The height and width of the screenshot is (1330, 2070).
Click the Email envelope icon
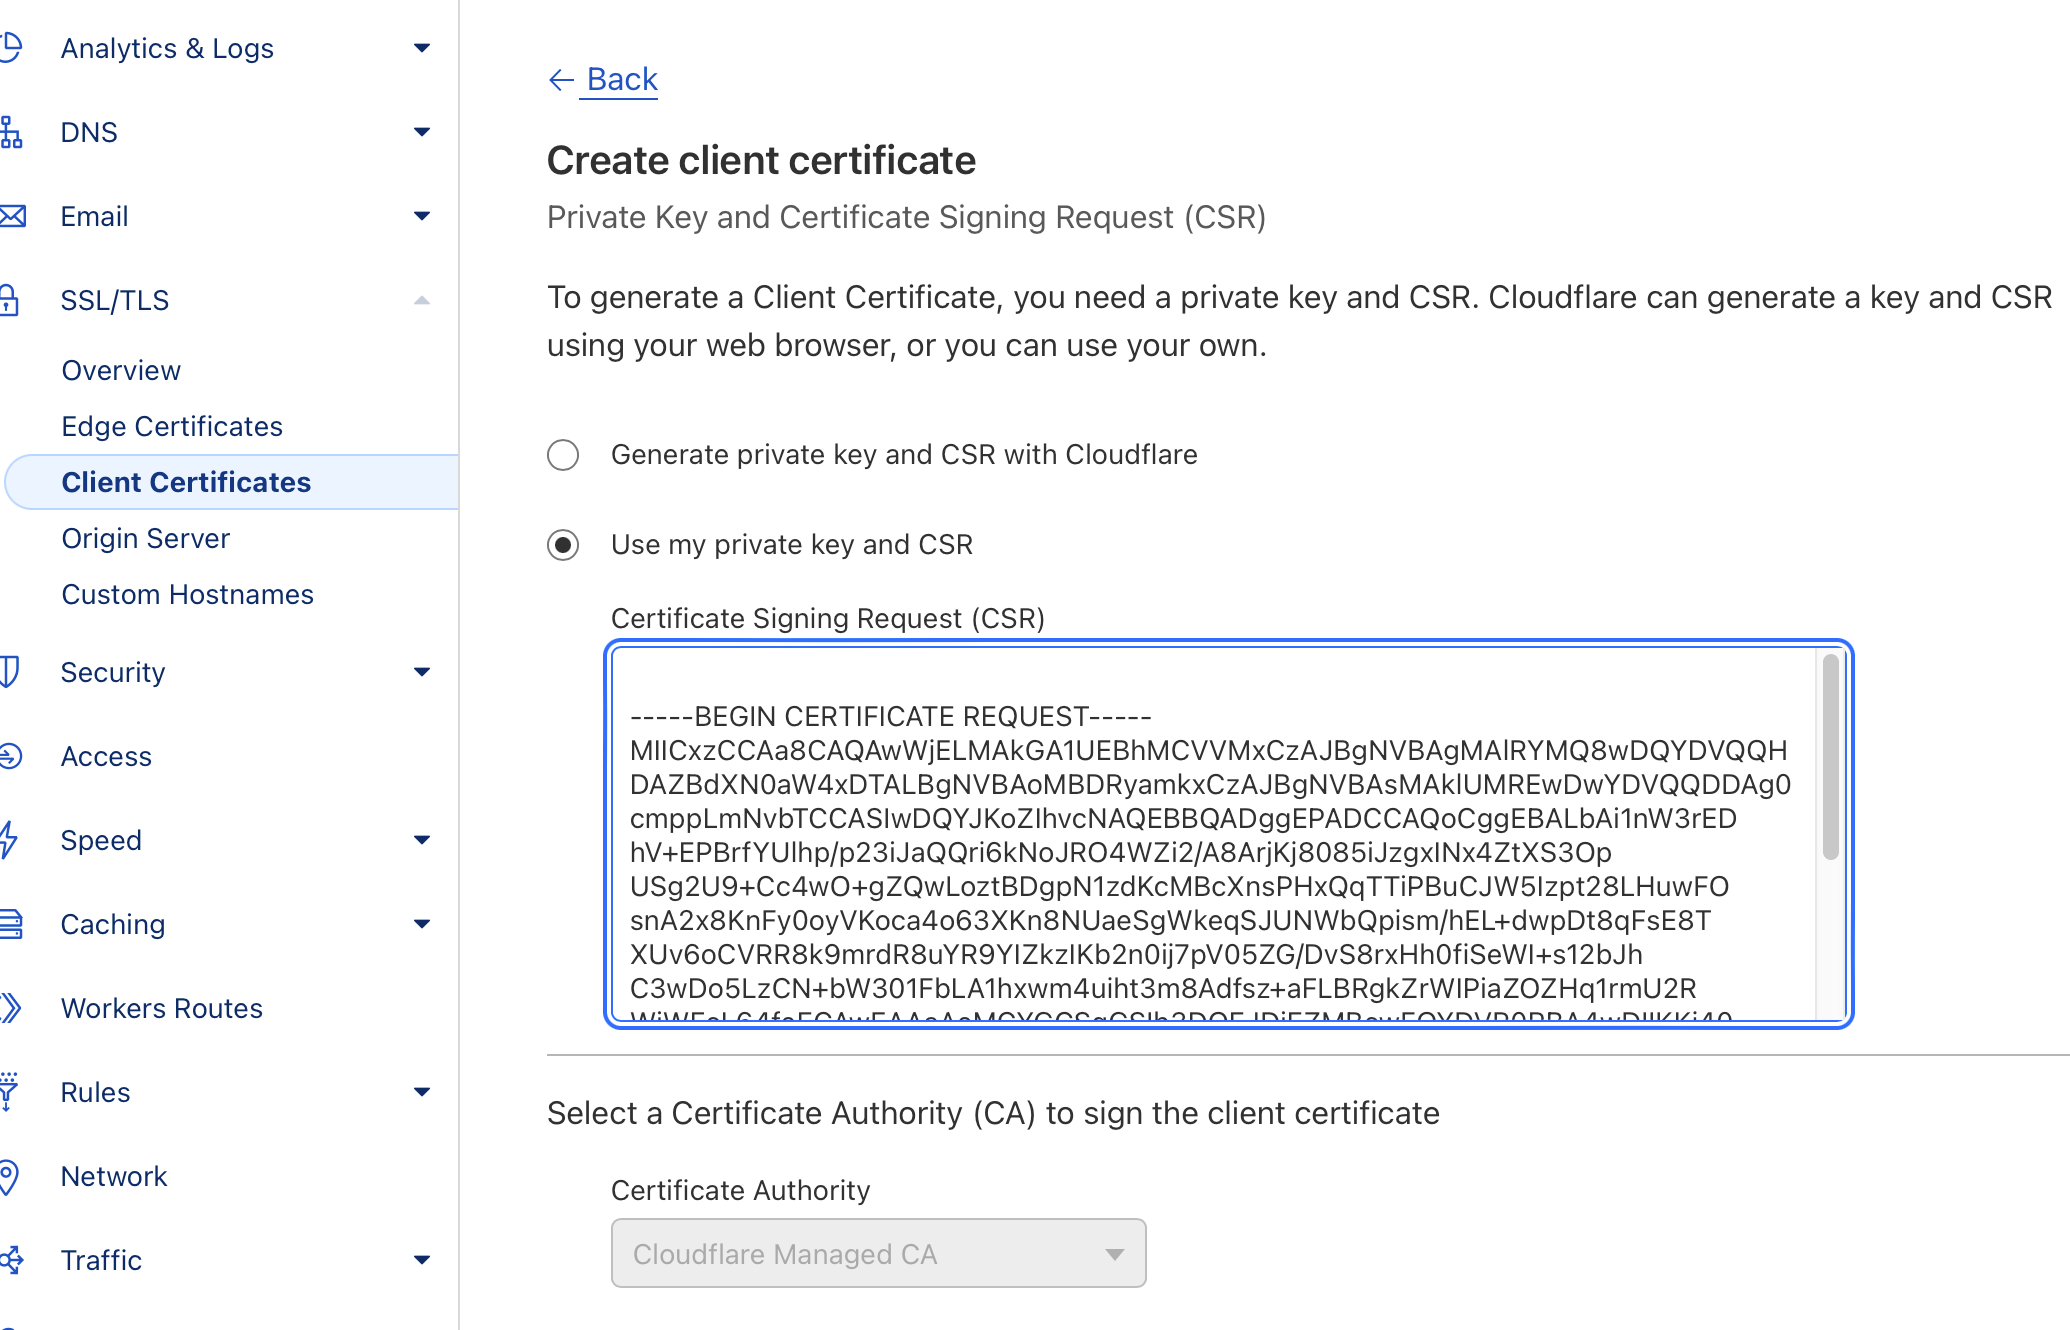click(12, 216)
